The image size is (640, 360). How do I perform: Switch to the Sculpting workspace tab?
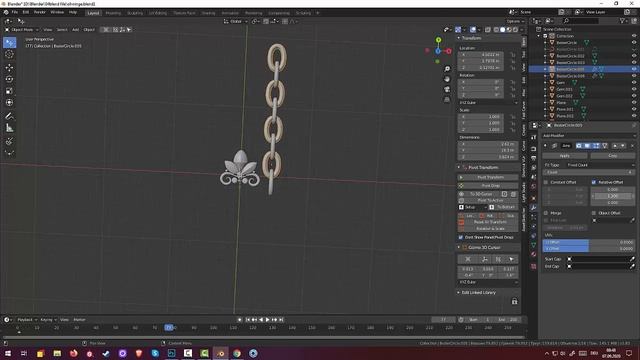pos(135,13)
